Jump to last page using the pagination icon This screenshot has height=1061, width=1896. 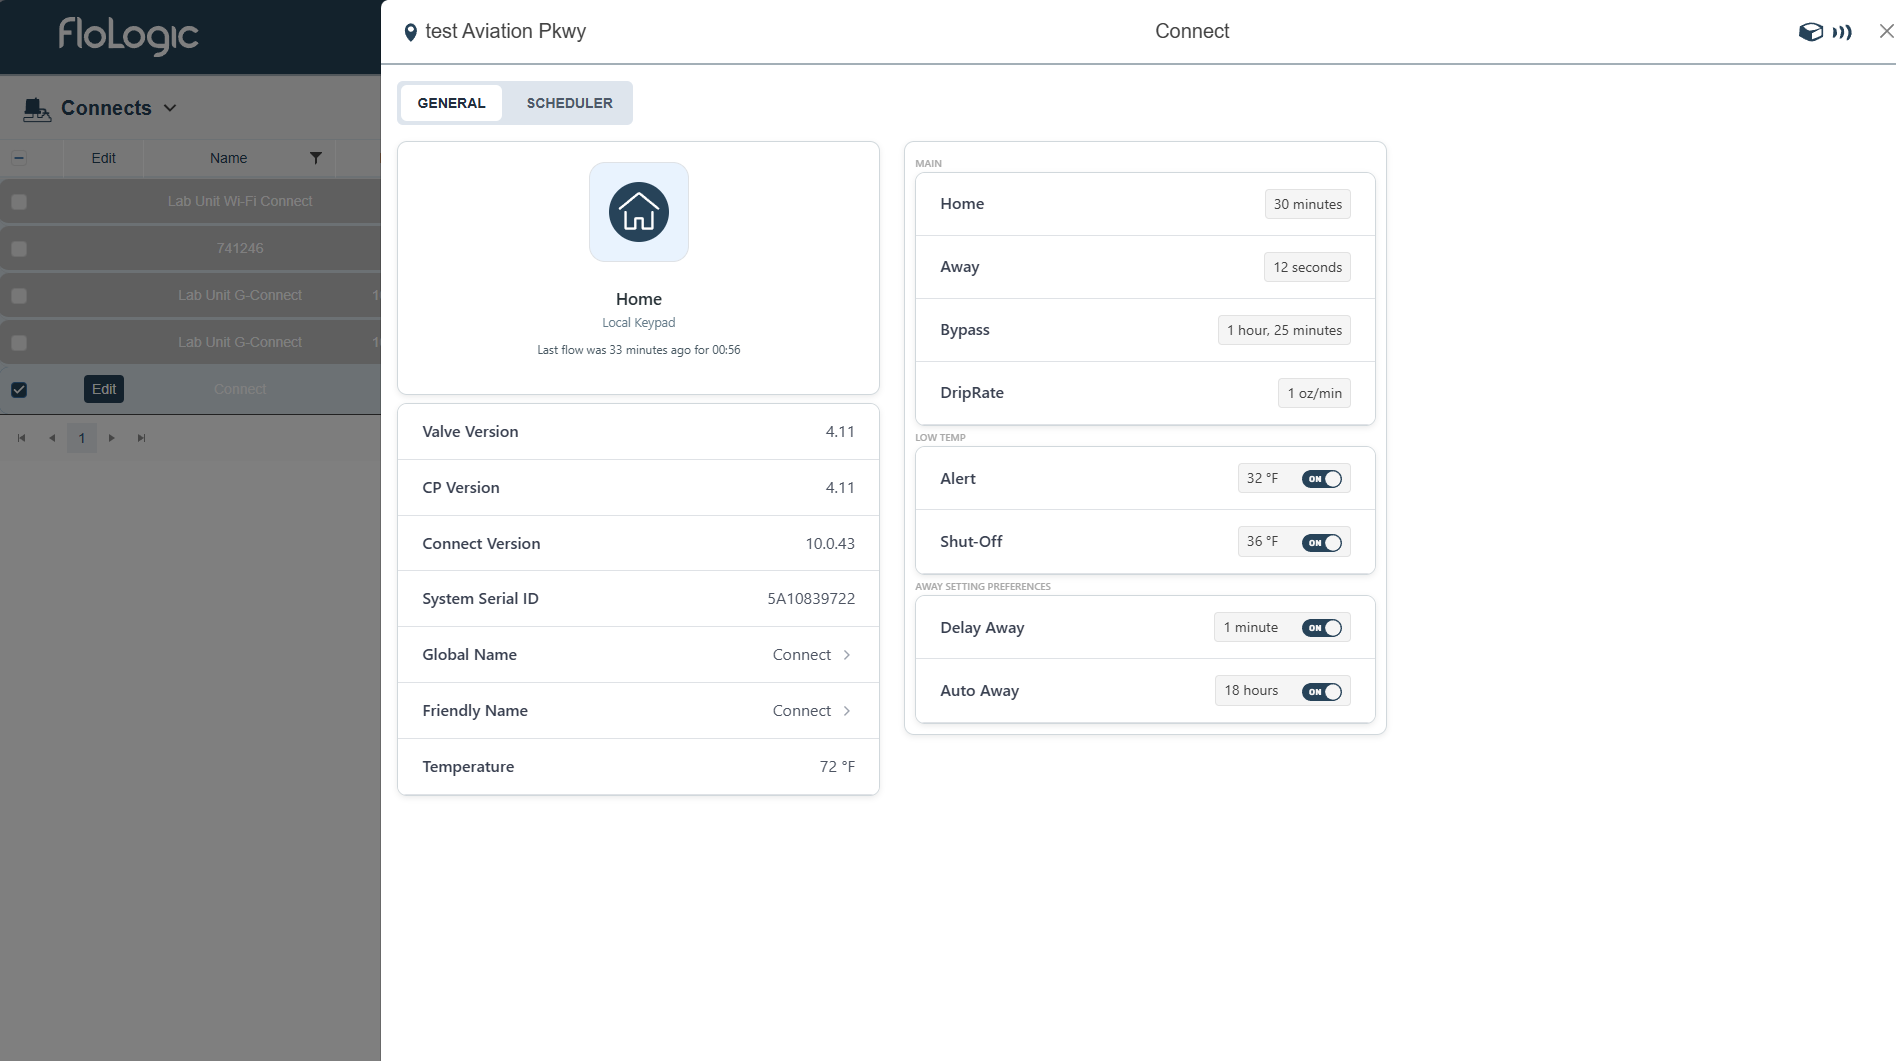tap(141, 438)
